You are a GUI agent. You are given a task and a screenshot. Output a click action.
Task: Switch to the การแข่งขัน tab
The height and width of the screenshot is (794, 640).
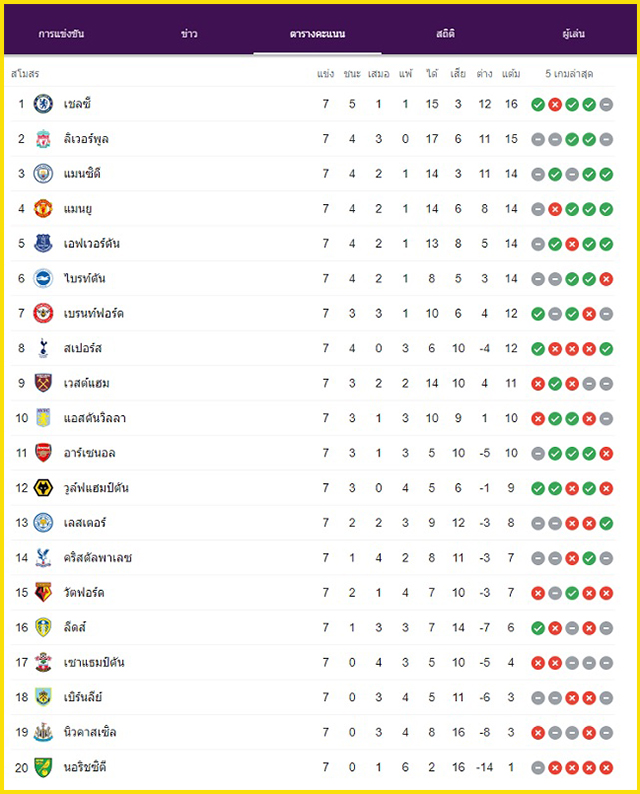[x=61, y=34]
